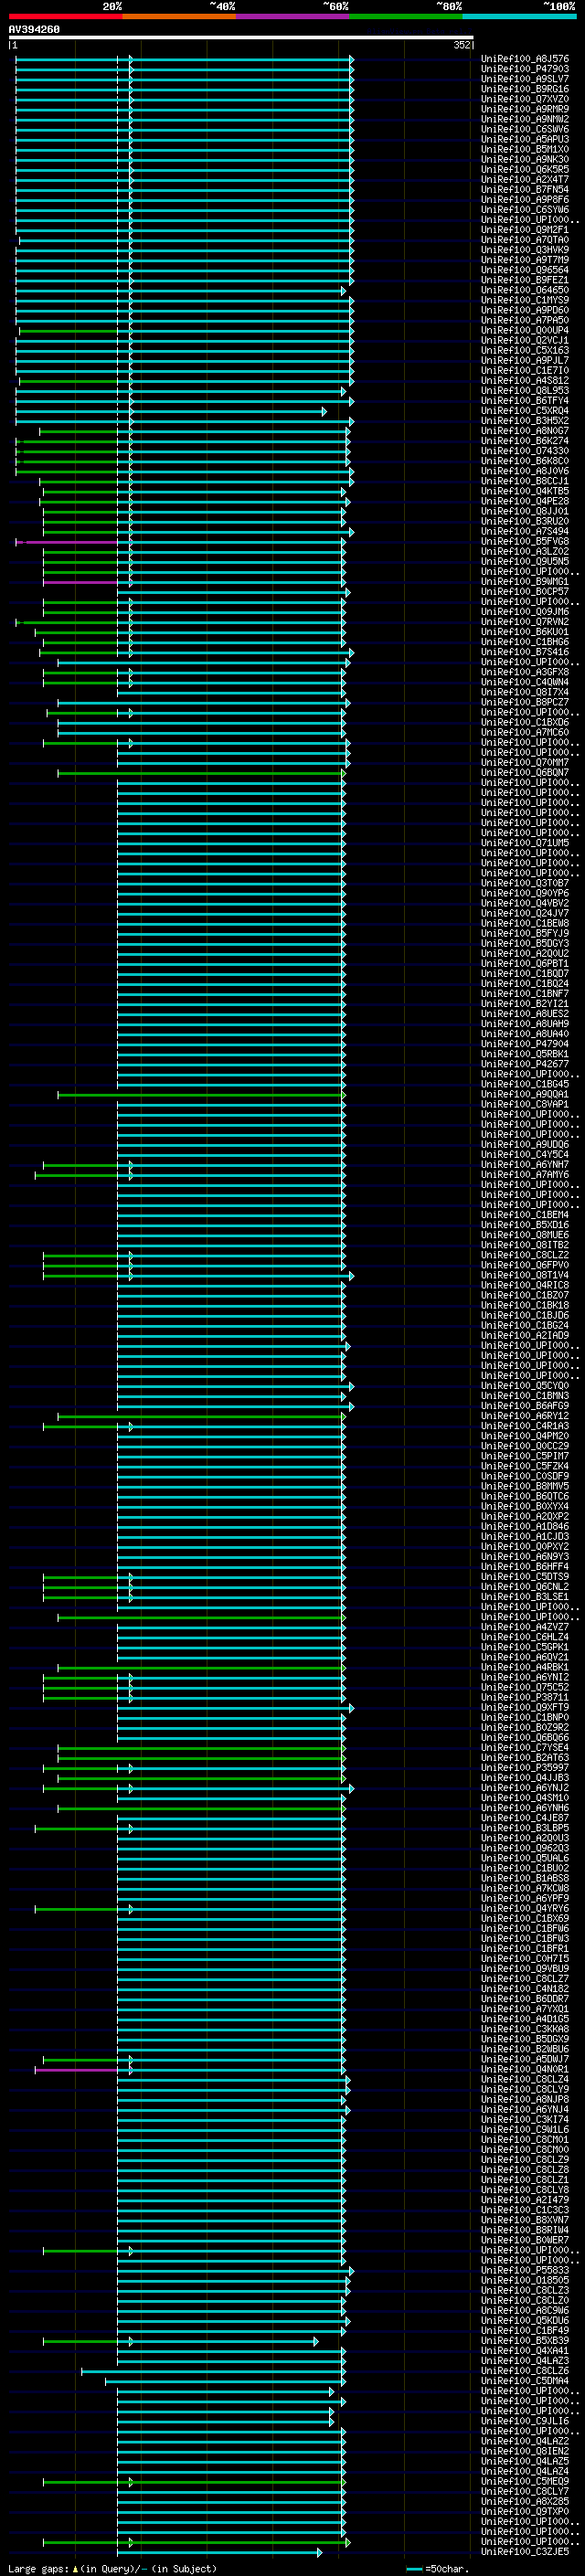The height and width of the screenshot is (2576, 585).
Task: Select hit label UniRef100_O18505
Action: (525, 2280)
